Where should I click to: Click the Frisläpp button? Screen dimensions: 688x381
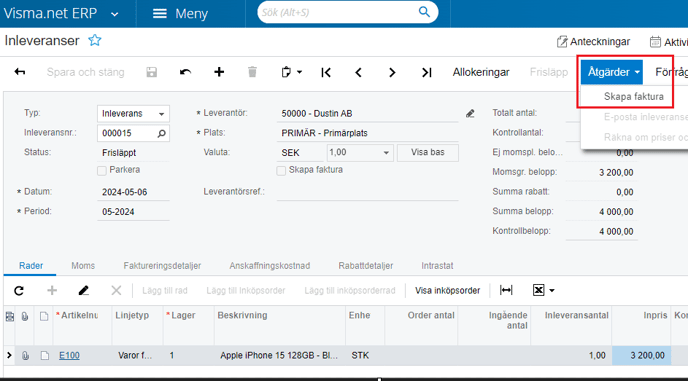549,72
